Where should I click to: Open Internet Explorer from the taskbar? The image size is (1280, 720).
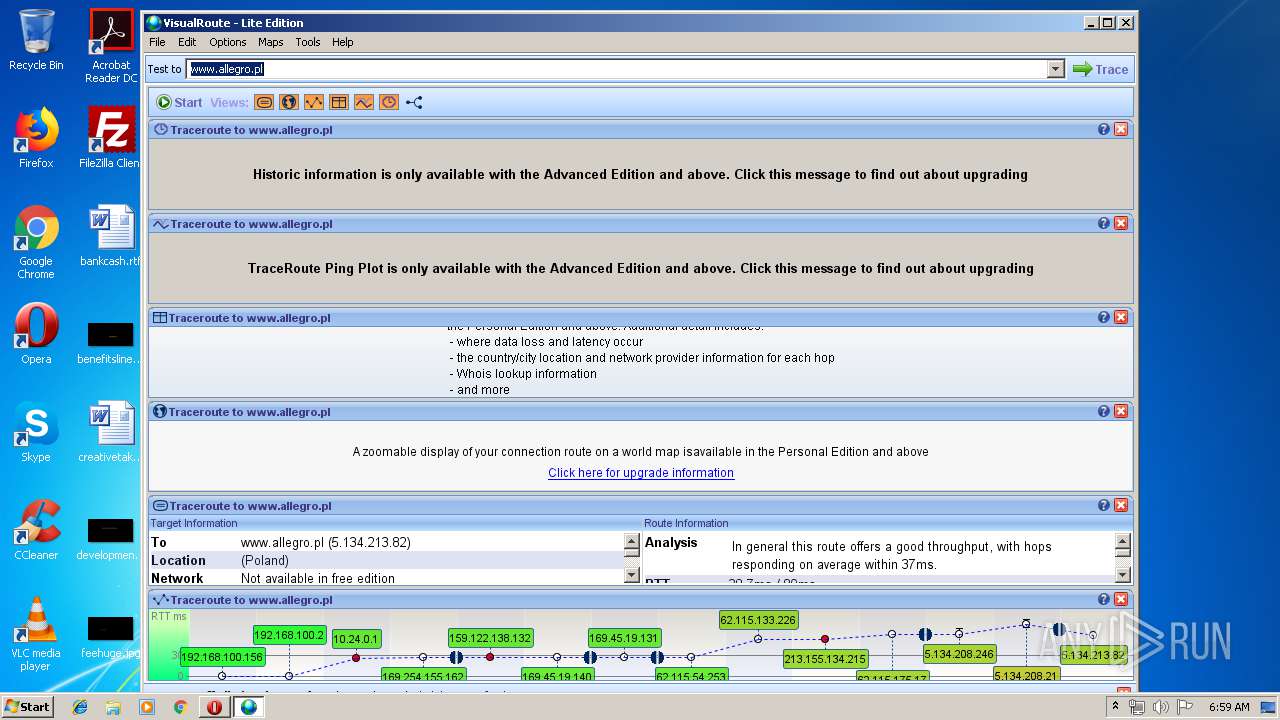(x=80, y=707)
